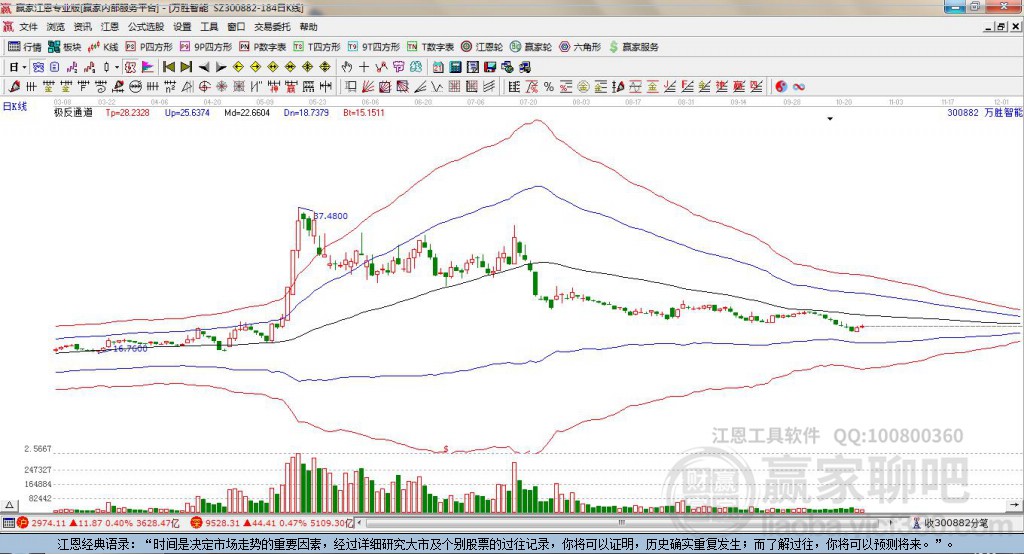Expand the candlestick style dropdown arrow

(117, 67)
